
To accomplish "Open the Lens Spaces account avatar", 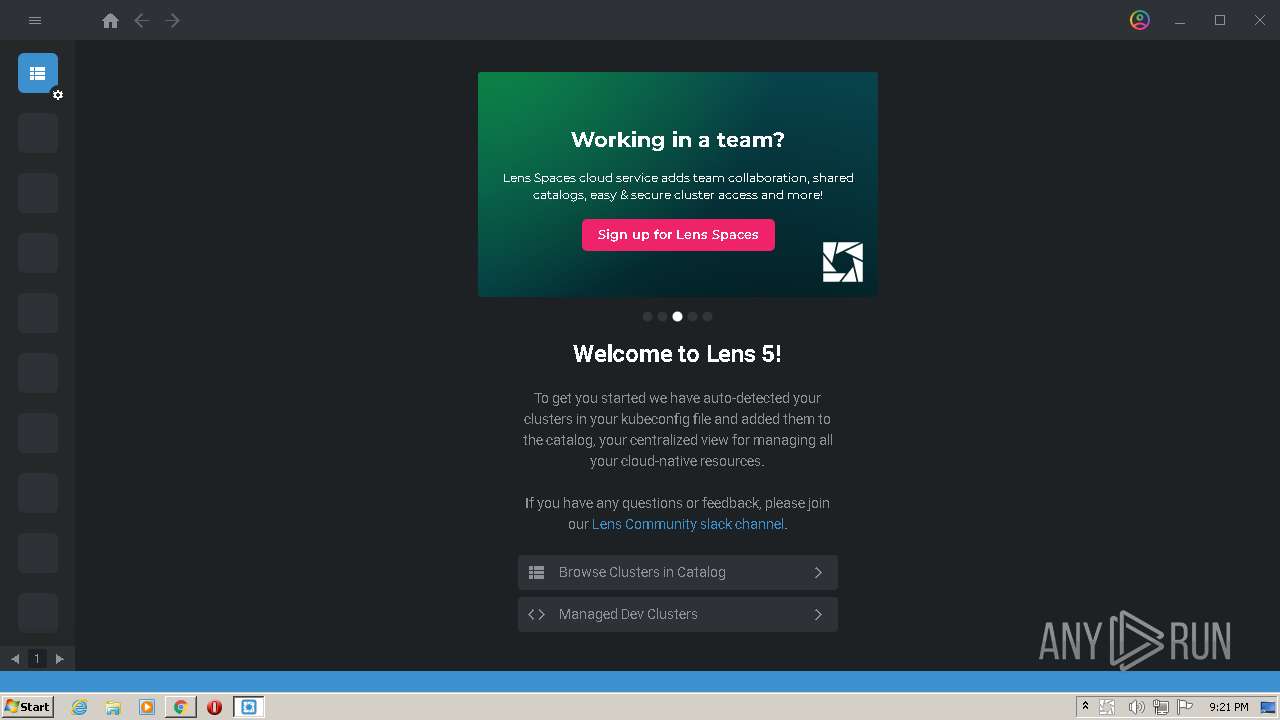I will point(1140,20).
